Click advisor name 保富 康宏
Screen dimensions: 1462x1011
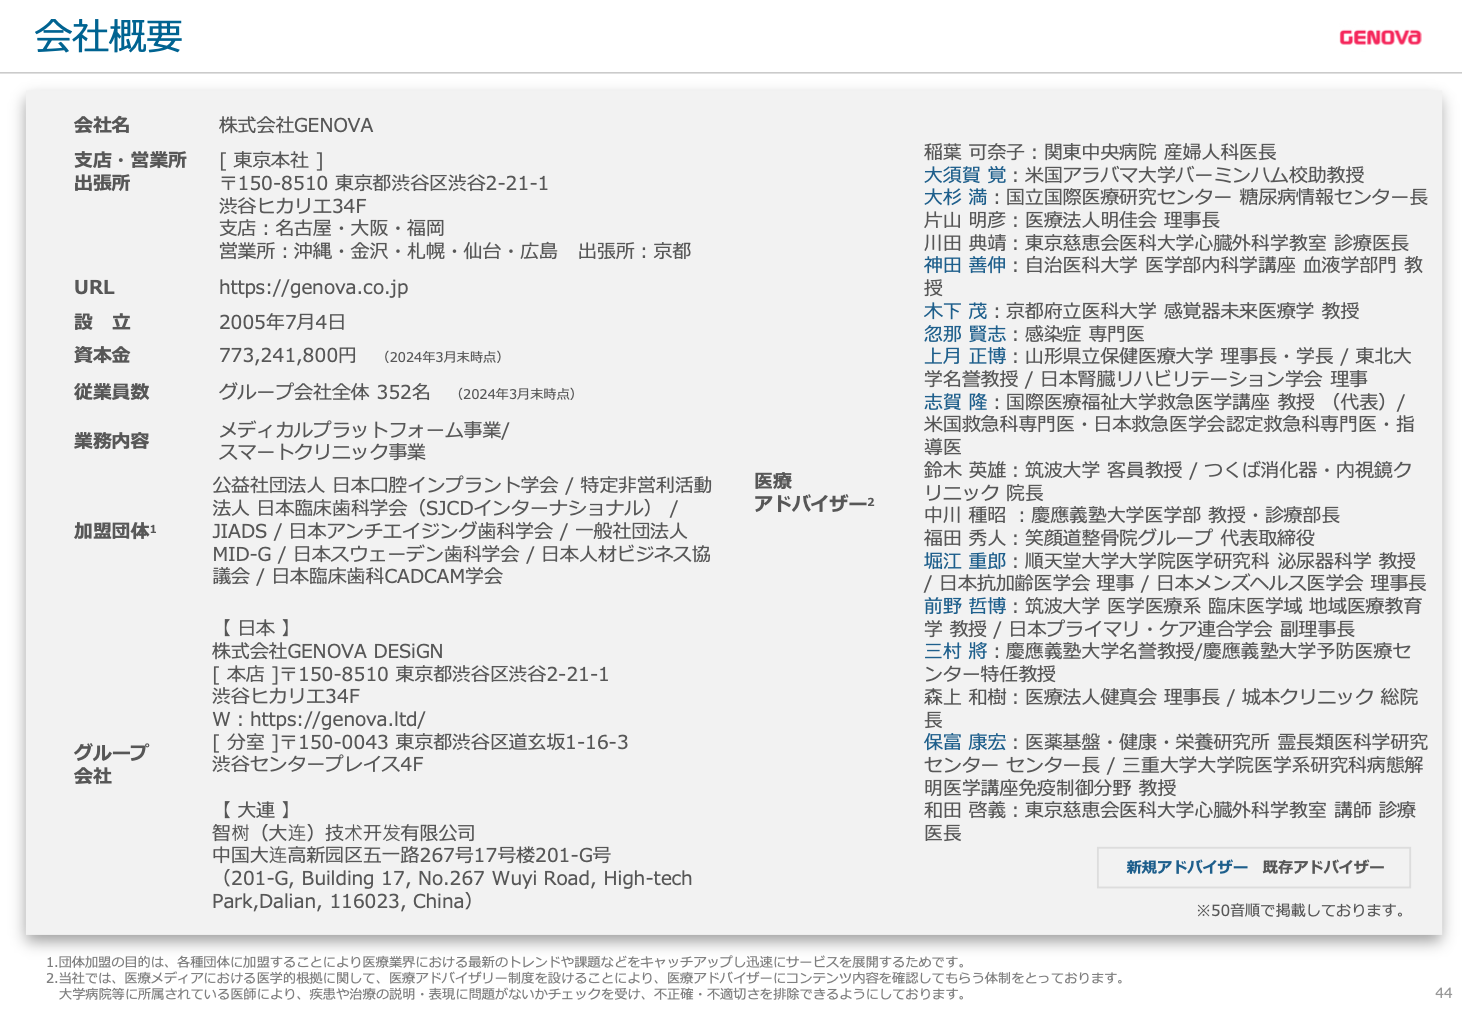964,742
